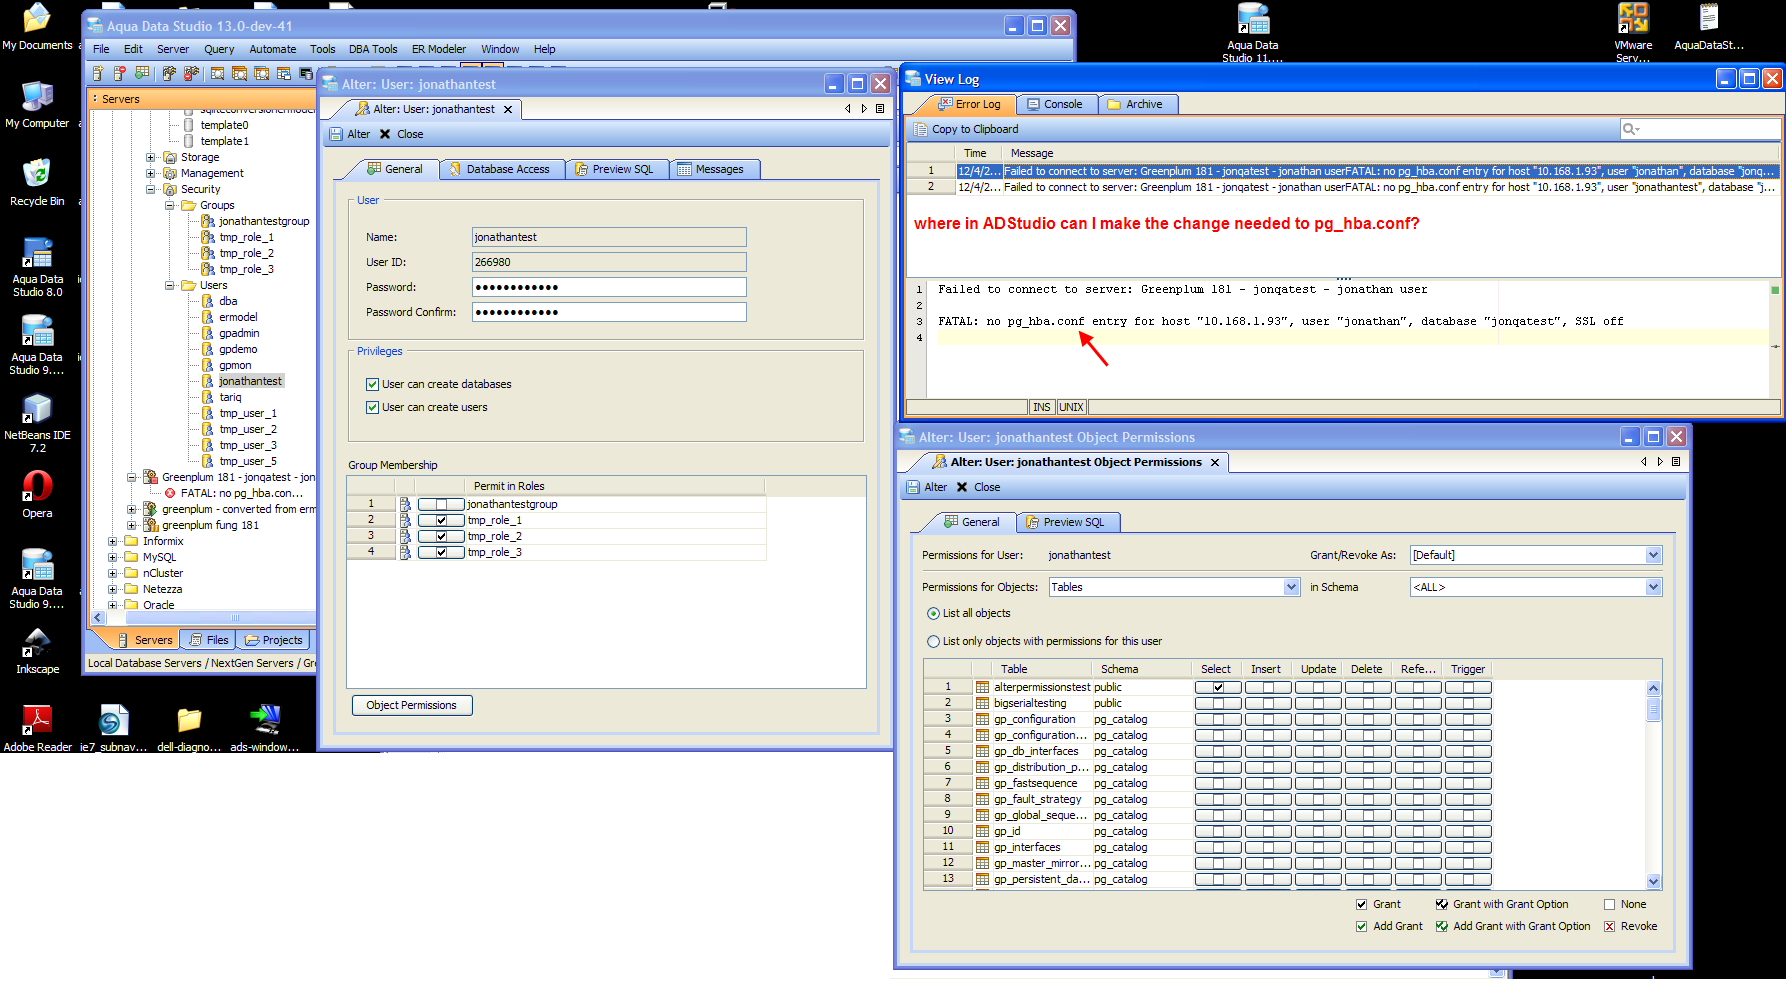Click the table-with-green-dot toolbar icon

(142, 73)
